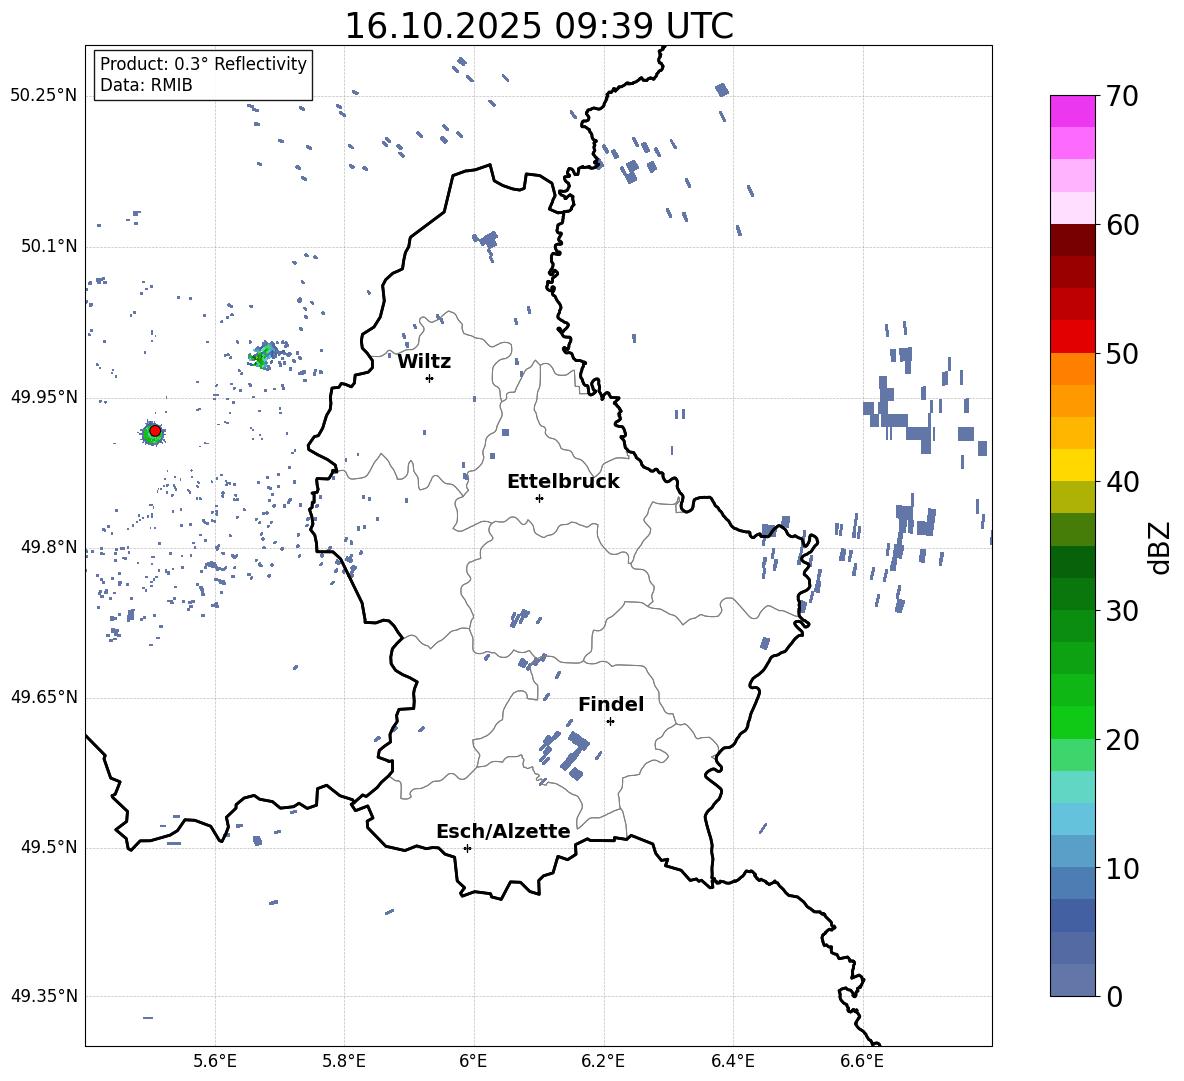Click the 6.4°E longitude tick label

pos(732,1061)
